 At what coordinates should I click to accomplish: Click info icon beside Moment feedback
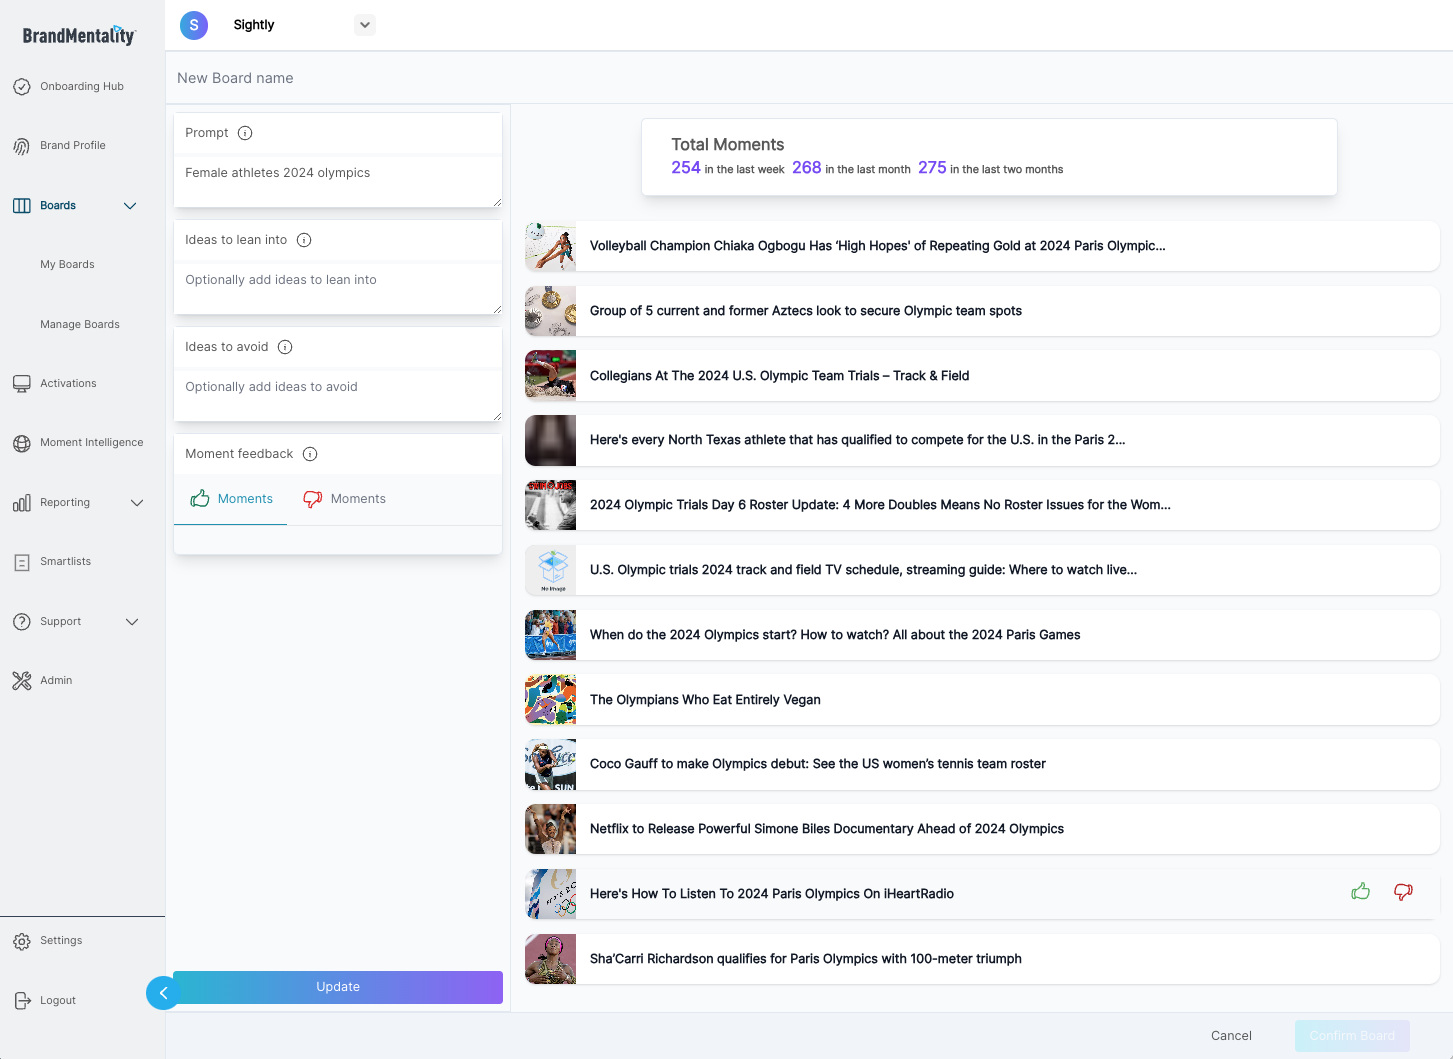(x=310, y=454)
